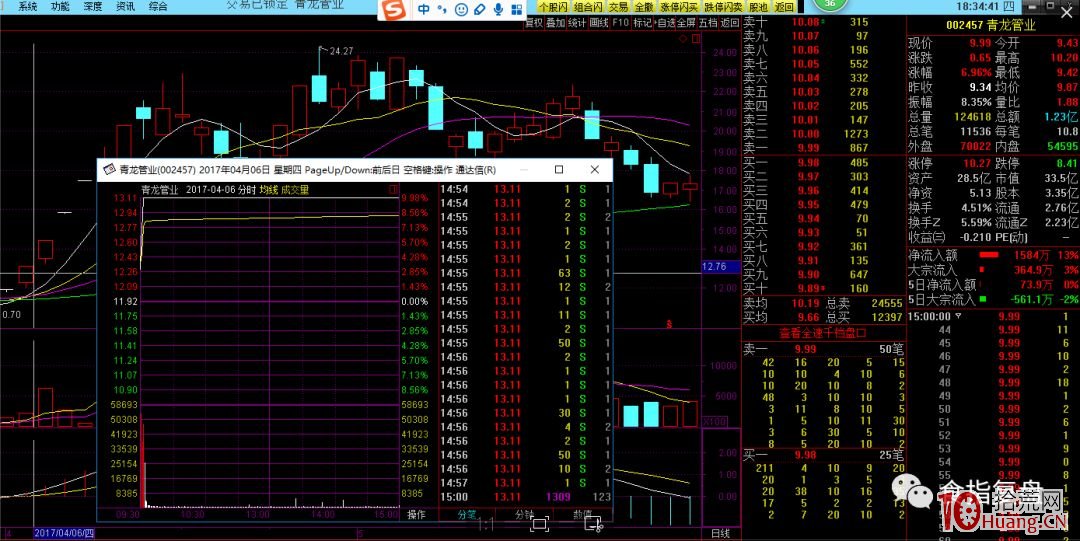Expand the 15:00:00 time dropdown arrow

[958, 316]
